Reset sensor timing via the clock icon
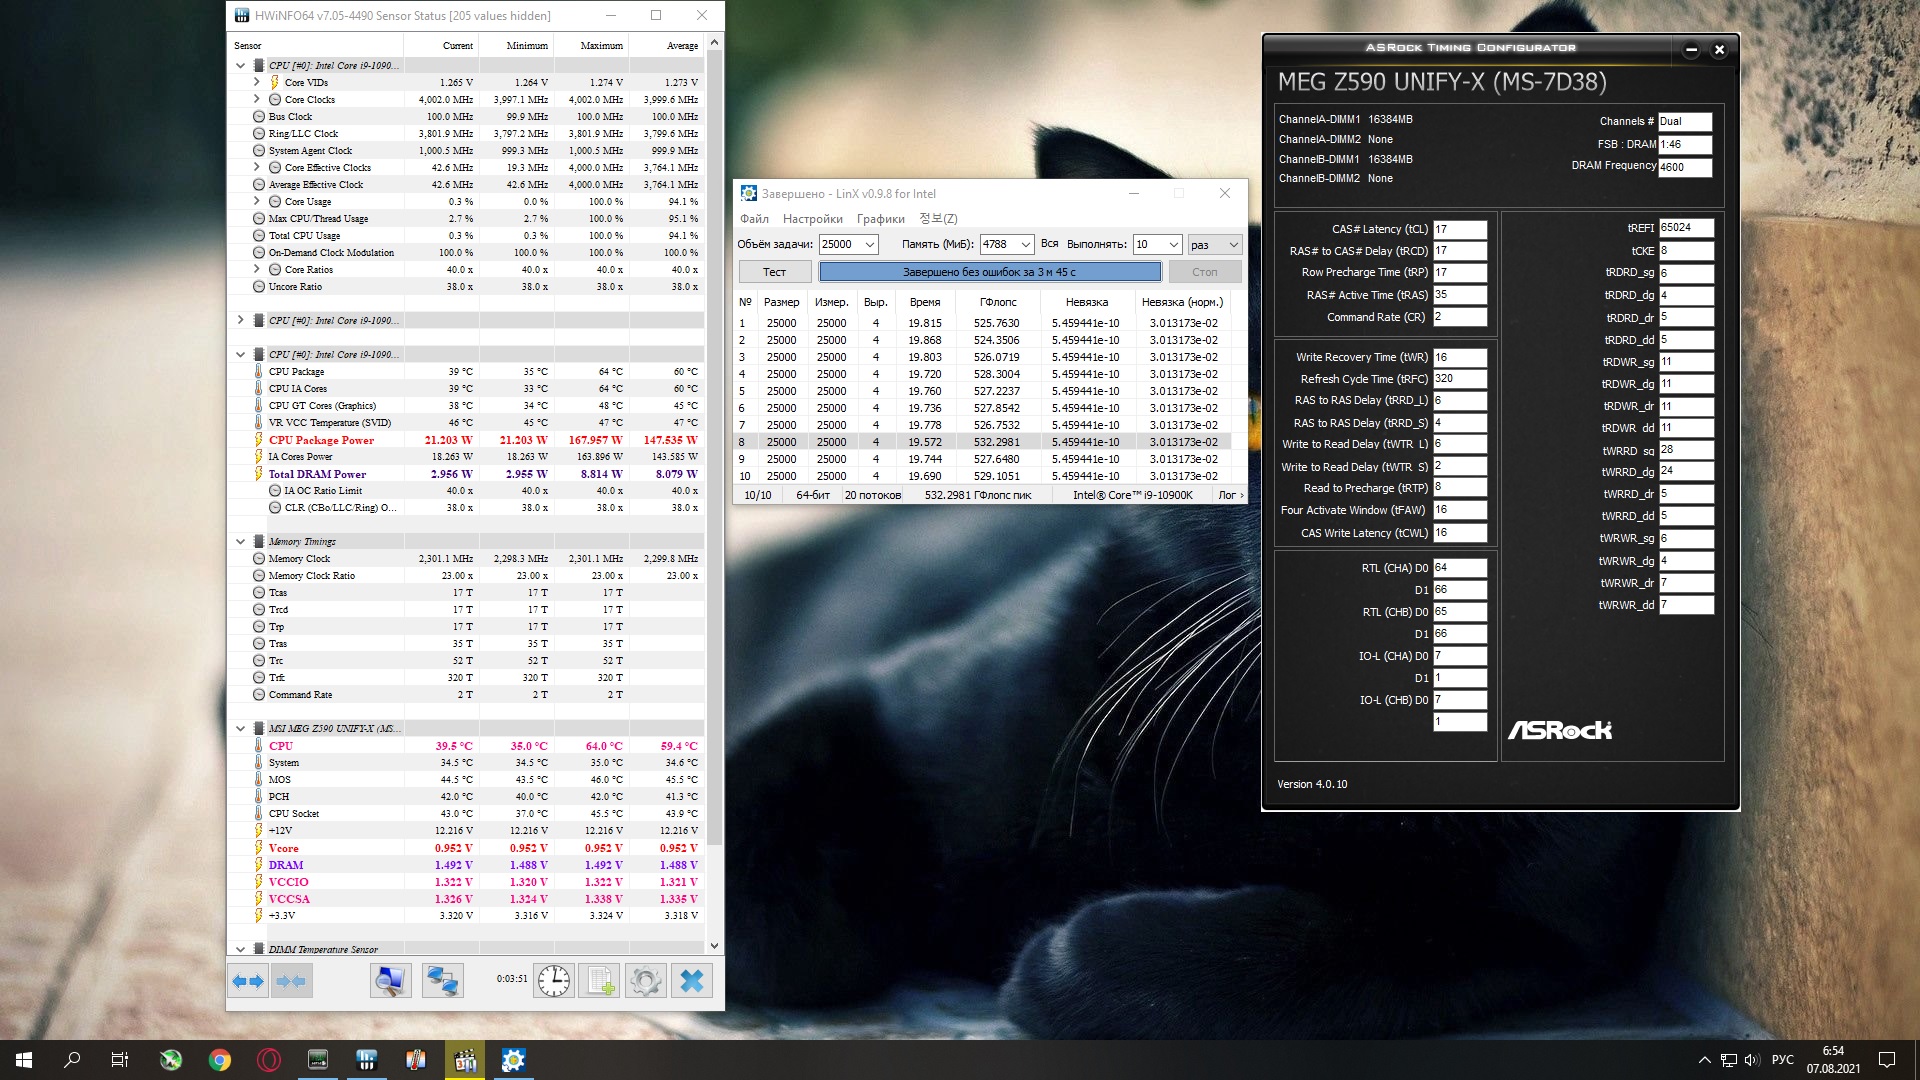The width and height of the screenshot is (1920, 1080). pos(553,982)
